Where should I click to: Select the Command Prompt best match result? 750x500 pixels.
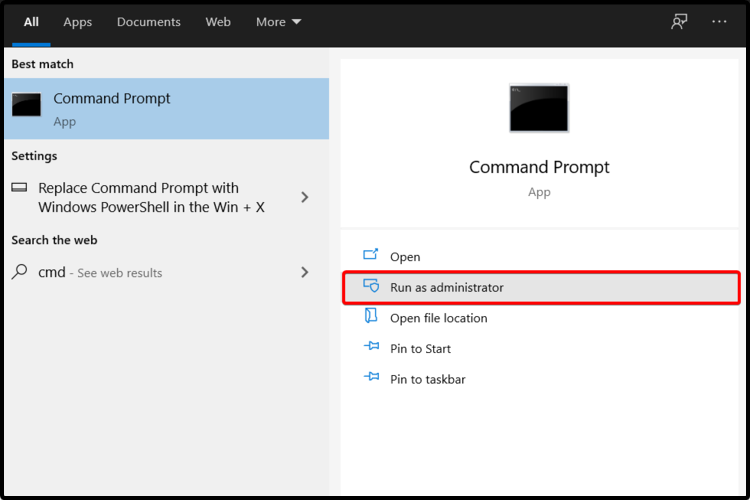coord(166,109)
